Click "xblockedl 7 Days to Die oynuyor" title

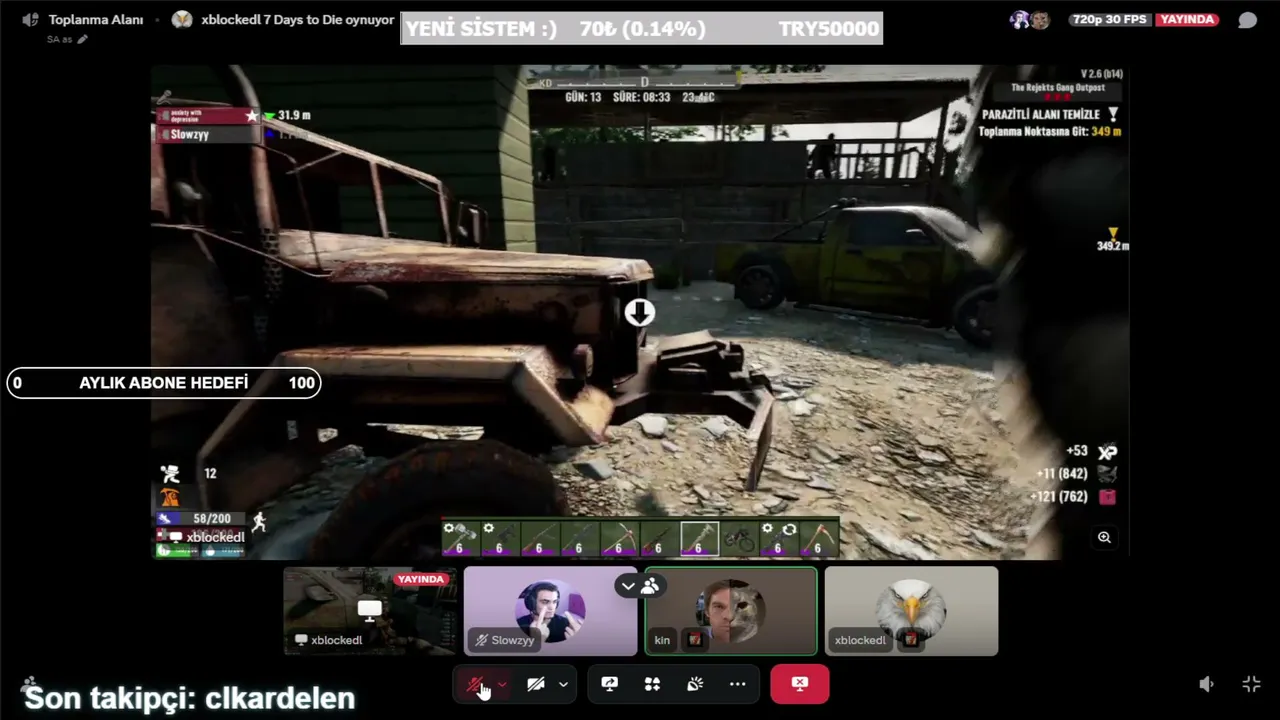click(x=298, y=19)
